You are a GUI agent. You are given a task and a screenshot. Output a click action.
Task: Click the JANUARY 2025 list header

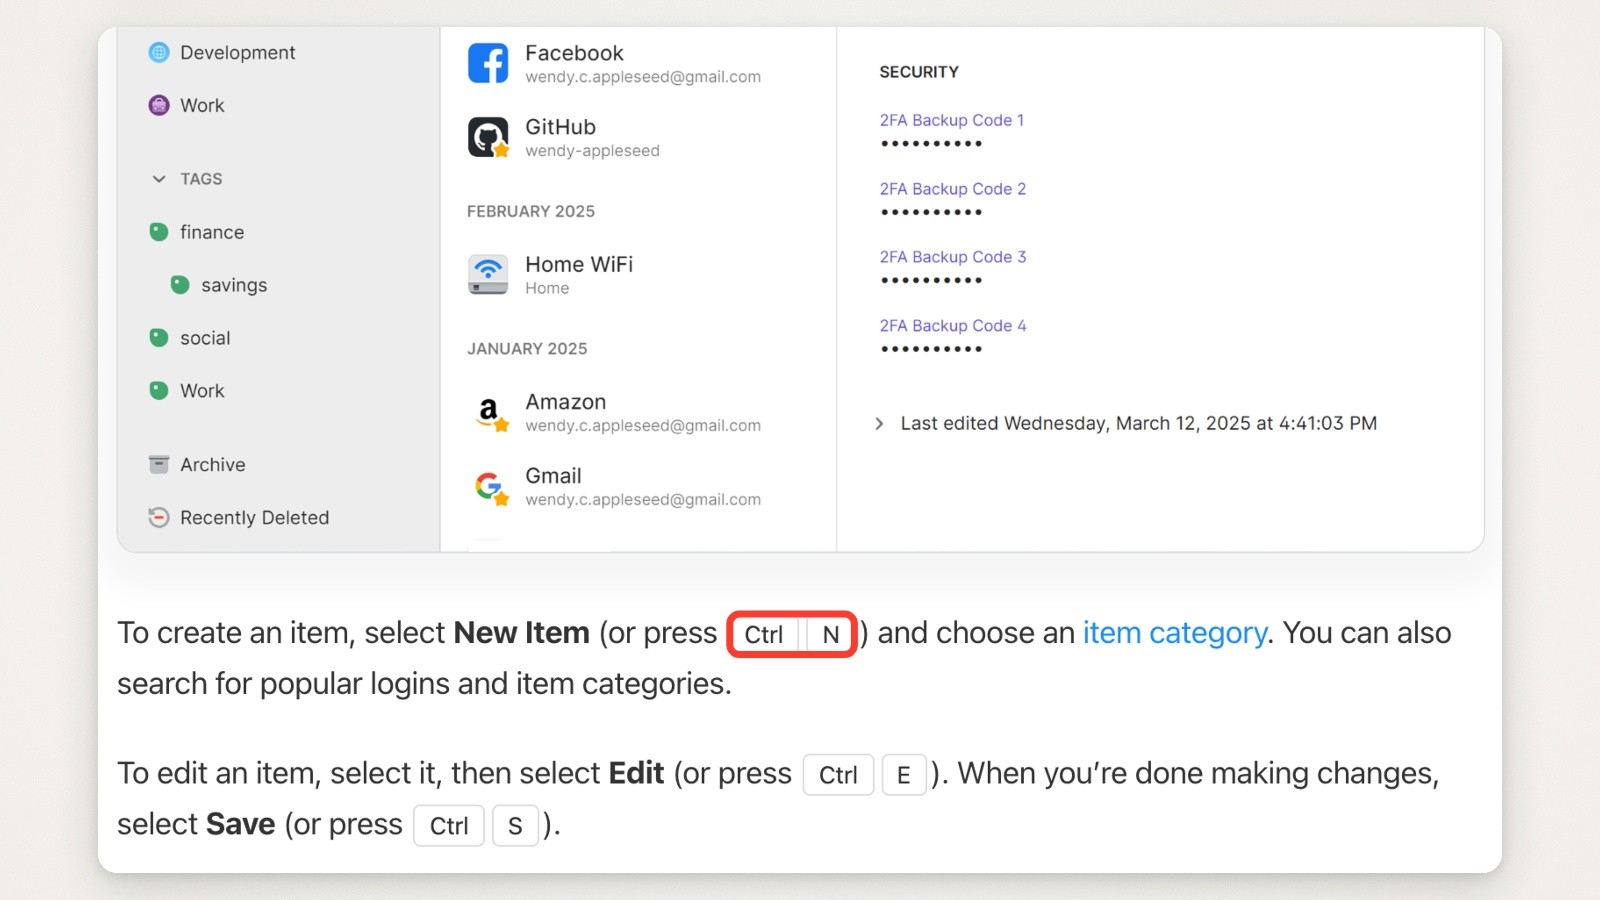coord(527,349)
